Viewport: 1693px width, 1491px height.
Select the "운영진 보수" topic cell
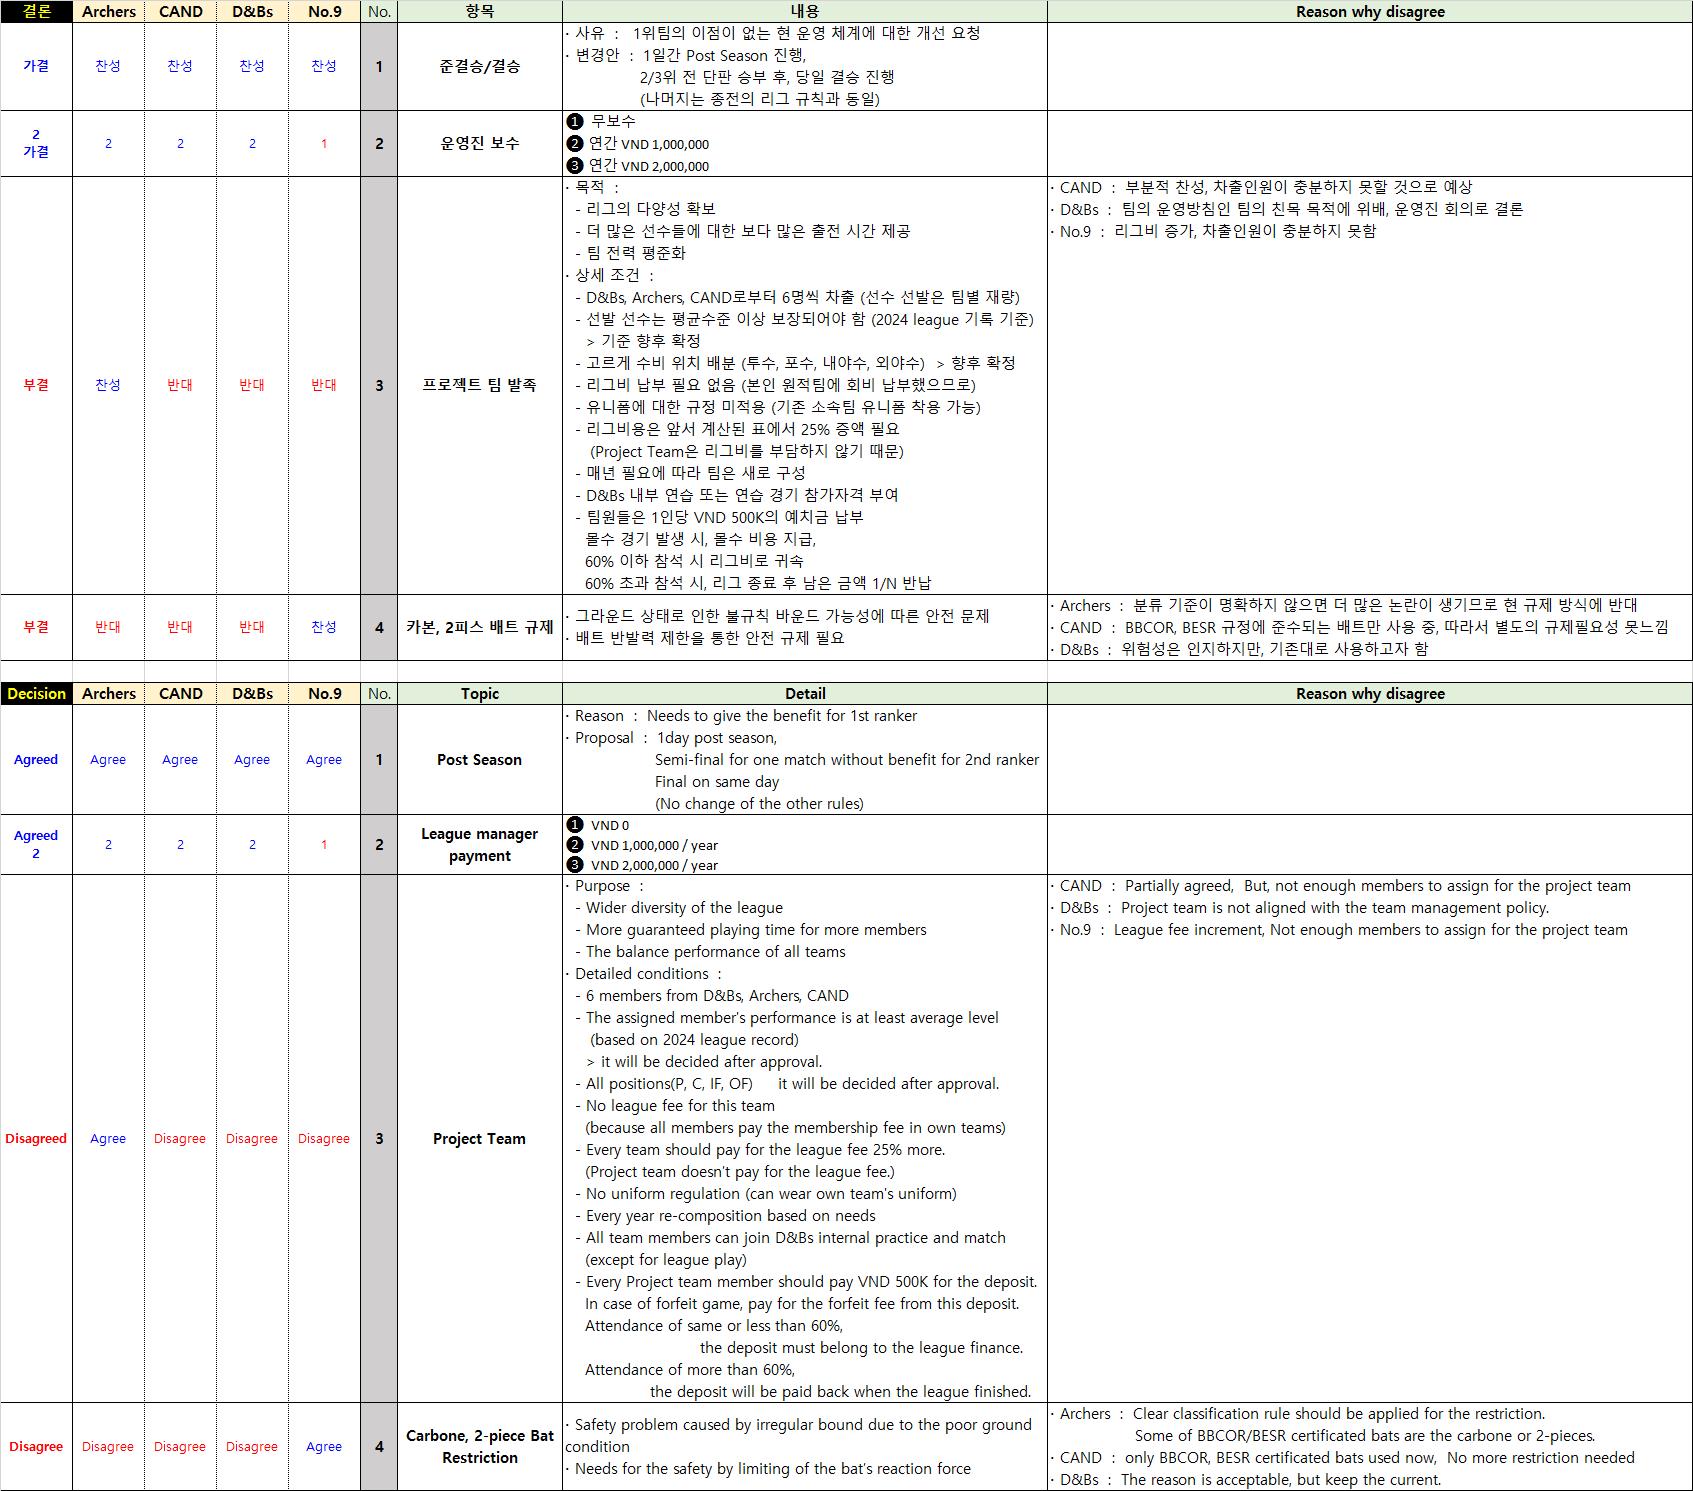pyautogui.click(x=479, y=144)
